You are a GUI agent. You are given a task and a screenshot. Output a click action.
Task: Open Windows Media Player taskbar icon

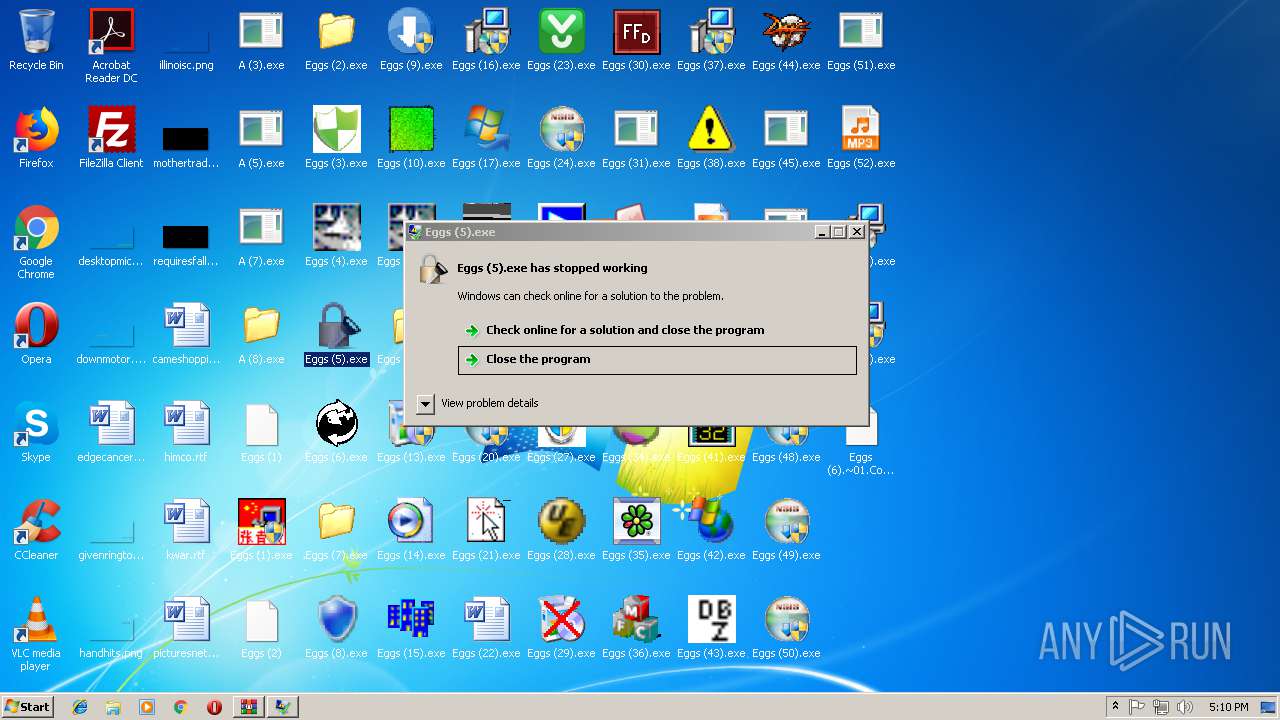click(x=147, y=707)
